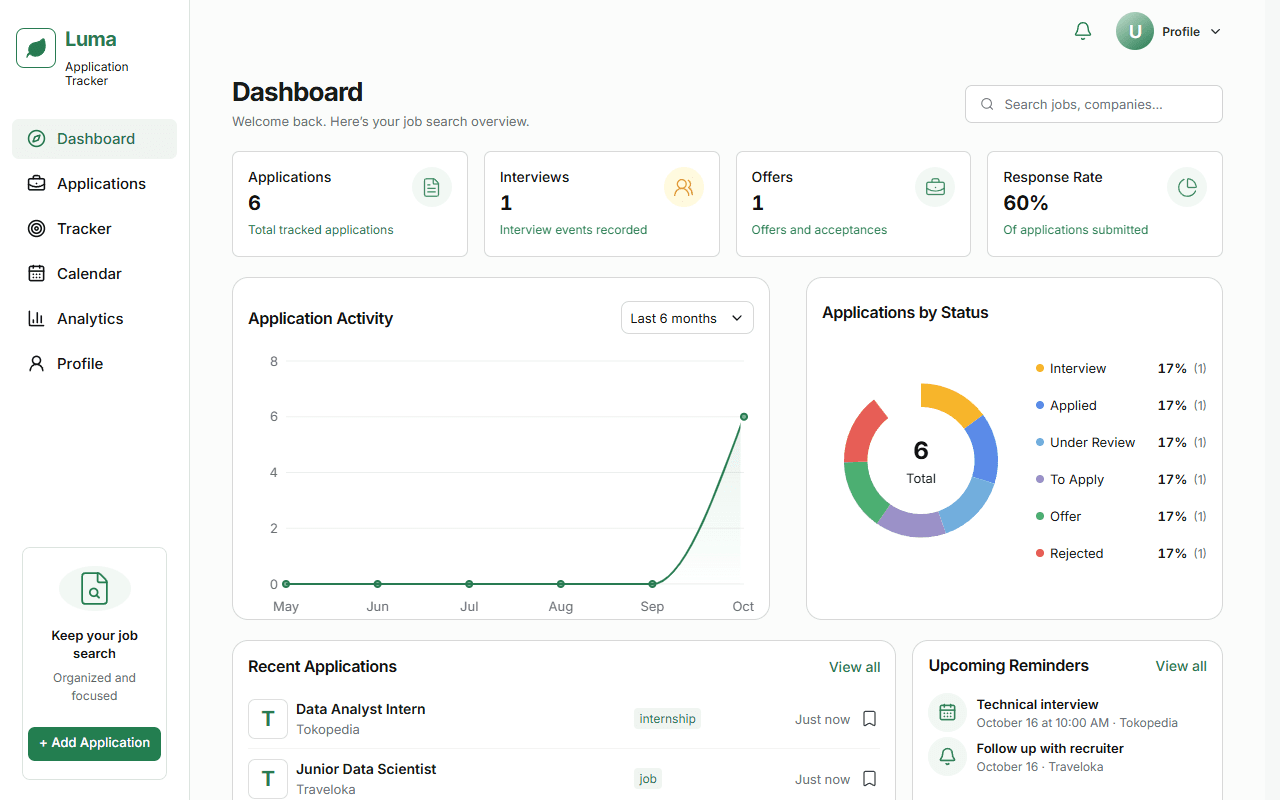Open Calendar from the sidebar
Screen dimensions: 1280x800
(94, 274)
